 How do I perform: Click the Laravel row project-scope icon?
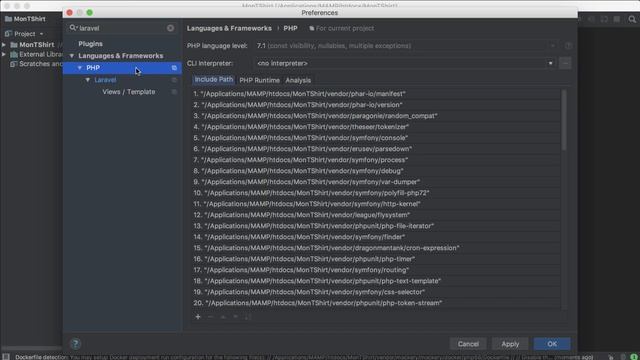pos(174,80)
